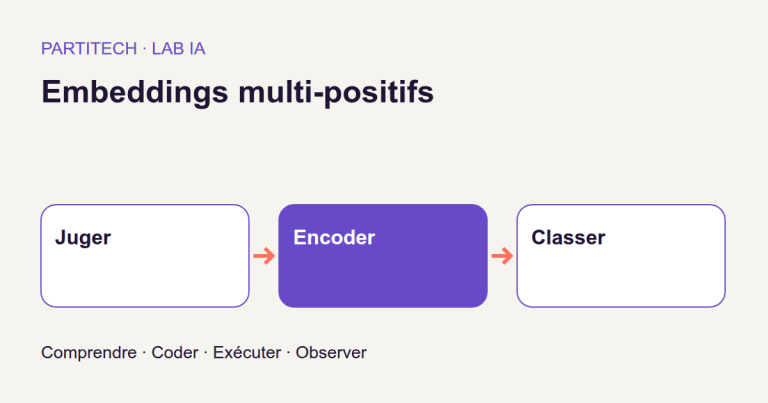Click the dot between Coder and Exécuter
The image size is (768, 403).
(206, 353)
